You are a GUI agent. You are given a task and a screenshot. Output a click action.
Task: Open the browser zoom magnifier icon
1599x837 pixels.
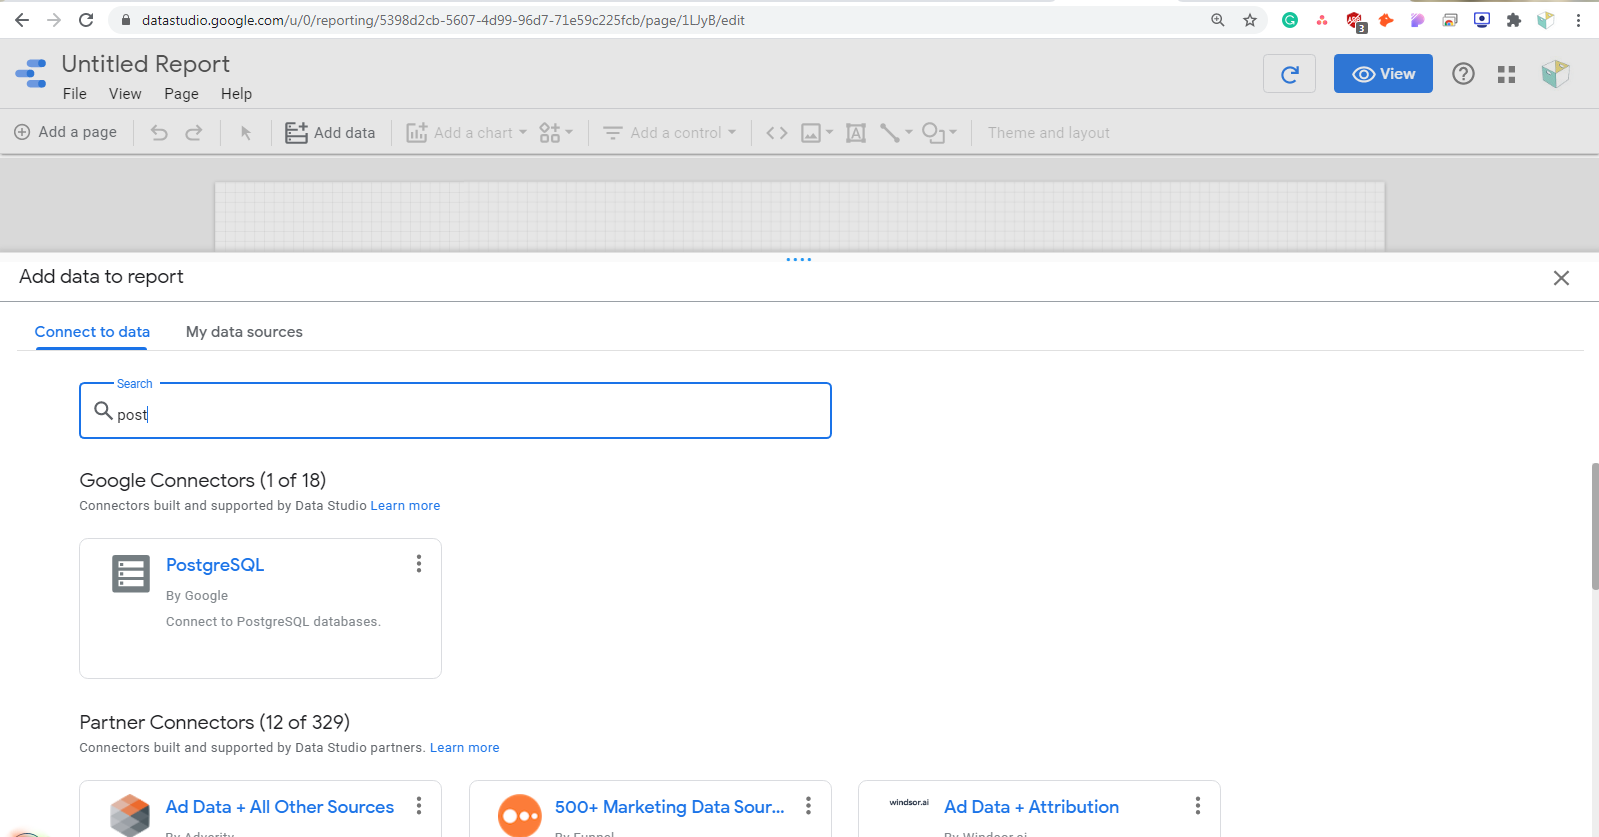click(1218, 20)
